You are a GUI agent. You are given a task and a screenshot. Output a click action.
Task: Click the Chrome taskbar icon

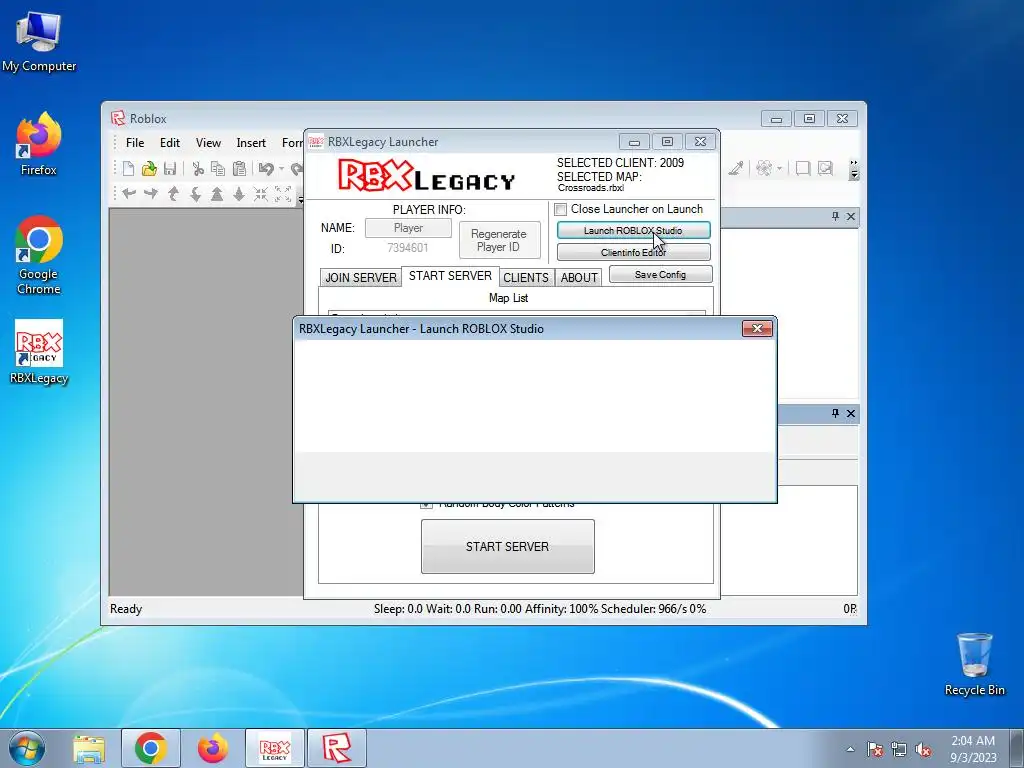[x=151, y=748]
